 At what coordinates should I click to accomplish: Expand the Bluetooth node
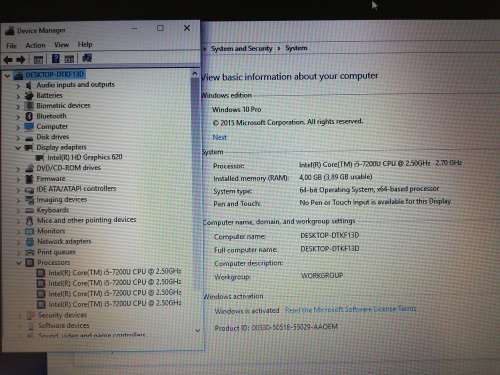click(18, 117)
